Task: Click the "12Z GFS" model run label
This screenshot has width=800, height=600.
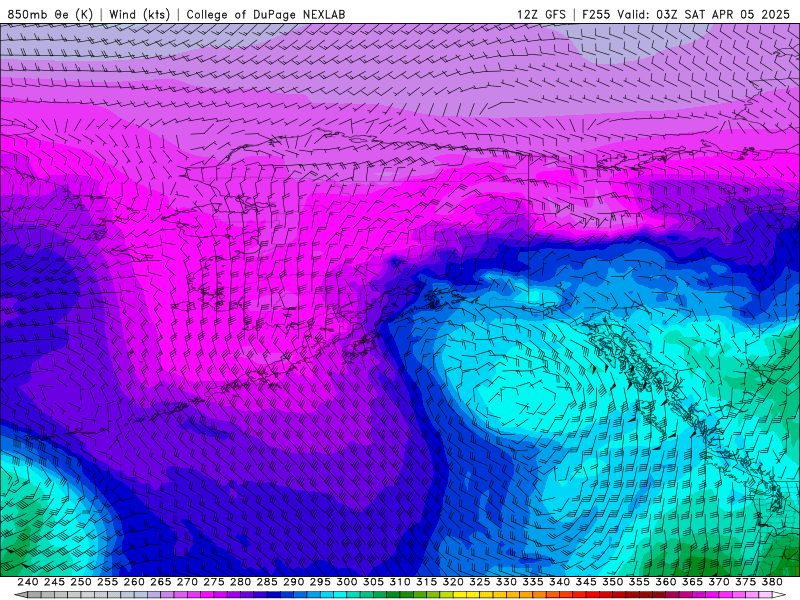Action: tap(541, 14)
